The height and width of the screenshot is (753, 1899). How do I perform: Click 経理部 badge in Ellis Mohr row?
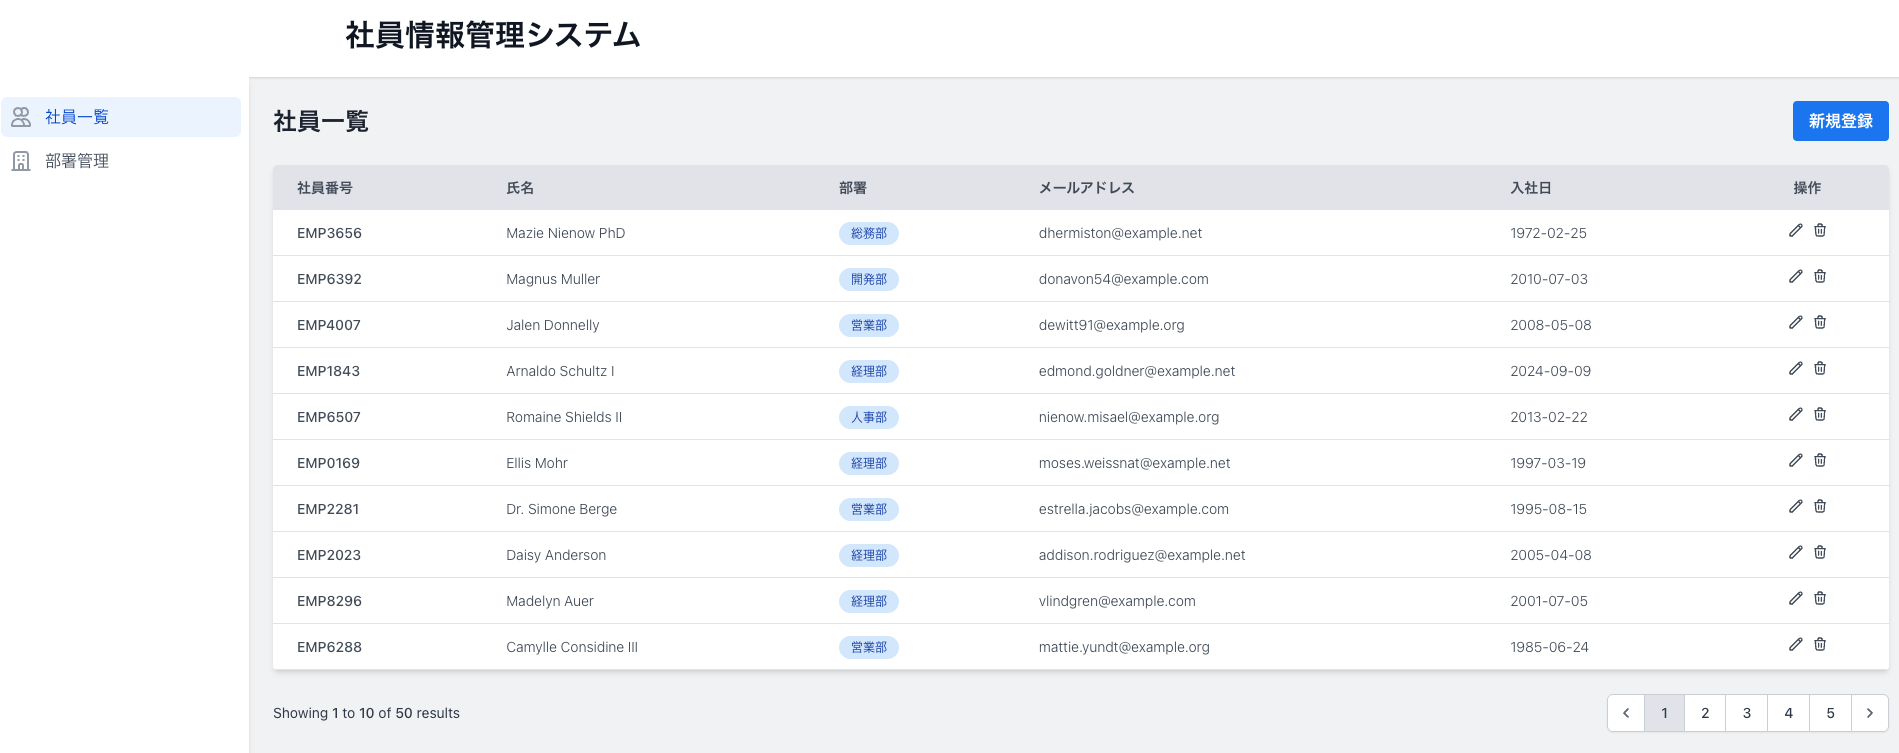869,463
